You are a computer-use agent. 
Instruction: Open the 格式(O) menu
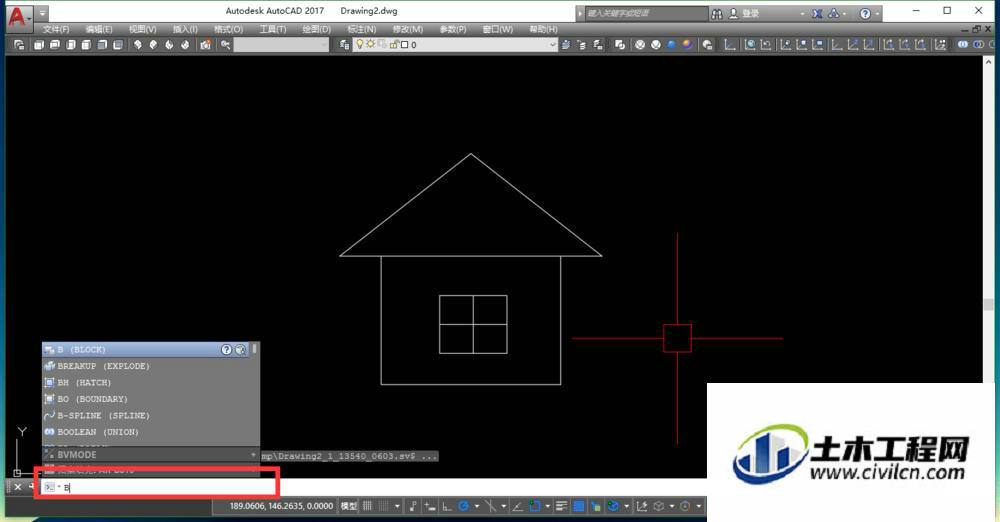click(x=228, y=29)
